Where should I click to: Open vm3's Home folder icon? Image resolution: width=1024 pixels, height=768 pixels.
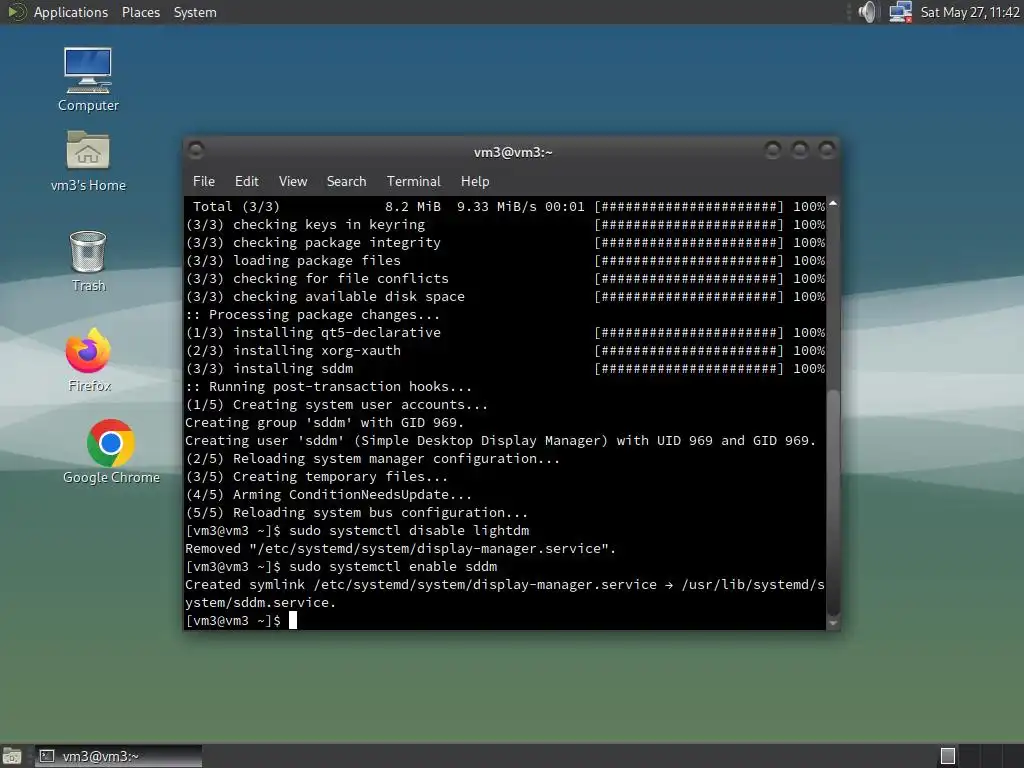[88, 161]
